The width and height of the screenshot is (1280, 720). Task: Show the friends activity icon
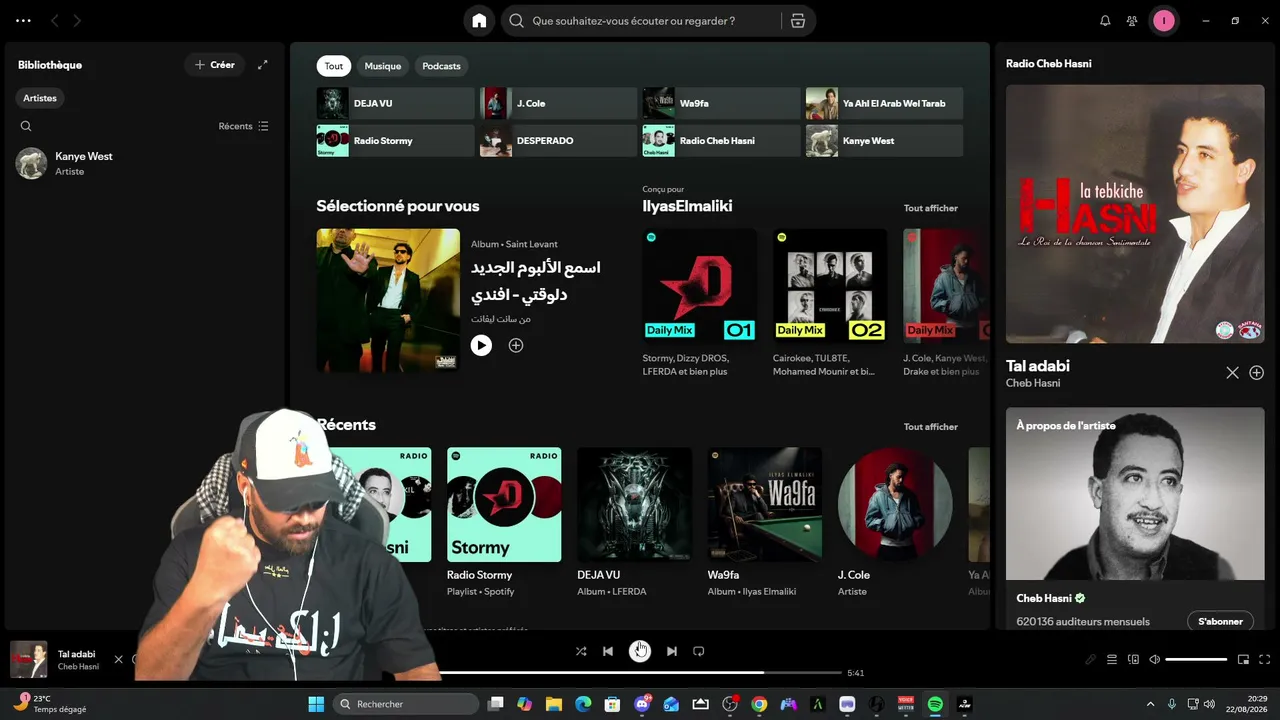(x=1132, y=21)
